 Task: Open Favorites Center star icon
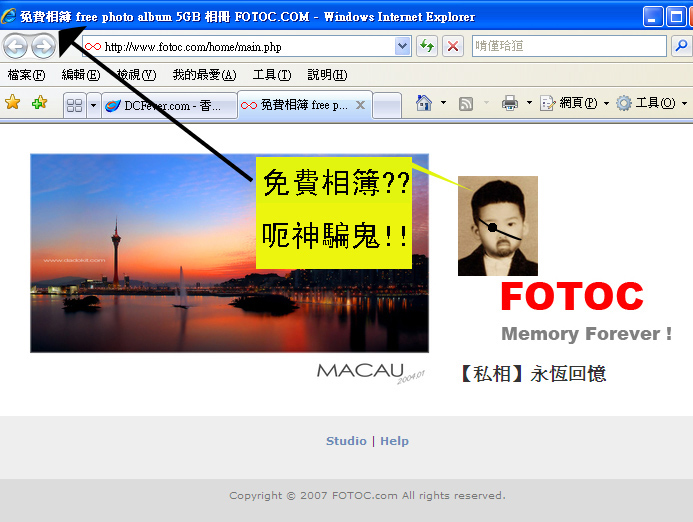tap(13, 103)
